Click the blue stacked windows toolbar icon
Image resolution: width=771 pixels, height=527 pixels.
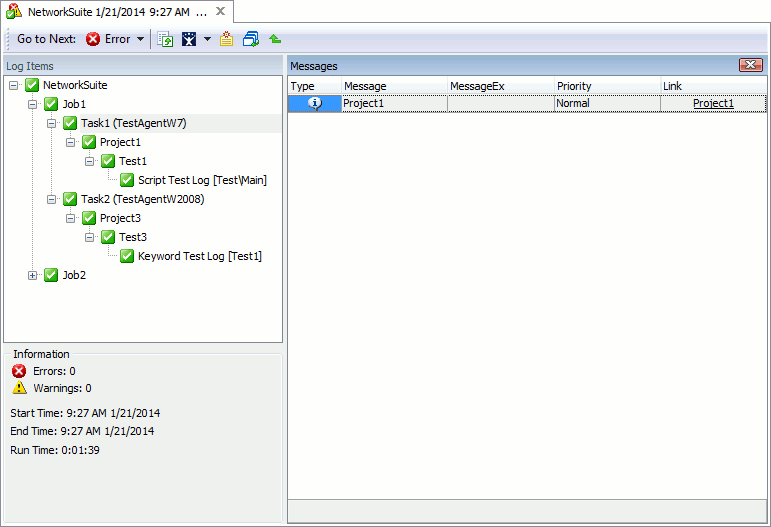(x=251, y=39)
